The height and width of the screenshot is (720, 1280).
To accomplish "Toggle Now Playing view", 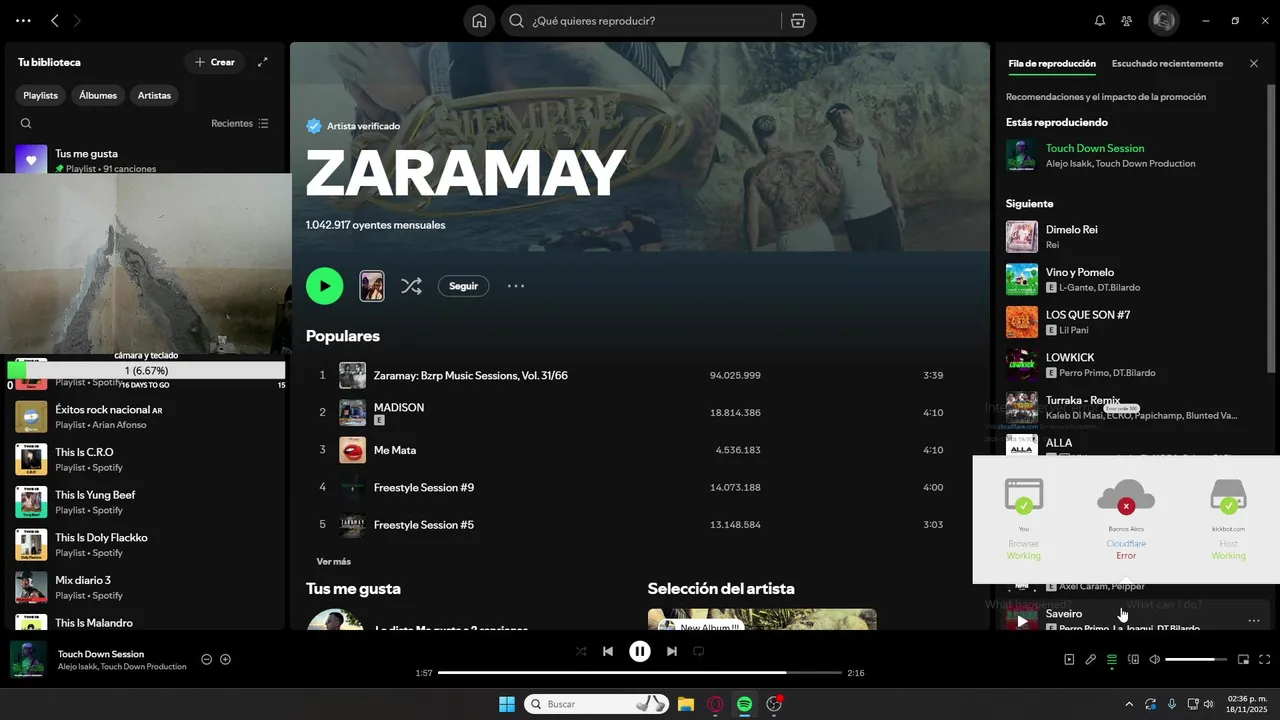I will [x=1069, y=660].
